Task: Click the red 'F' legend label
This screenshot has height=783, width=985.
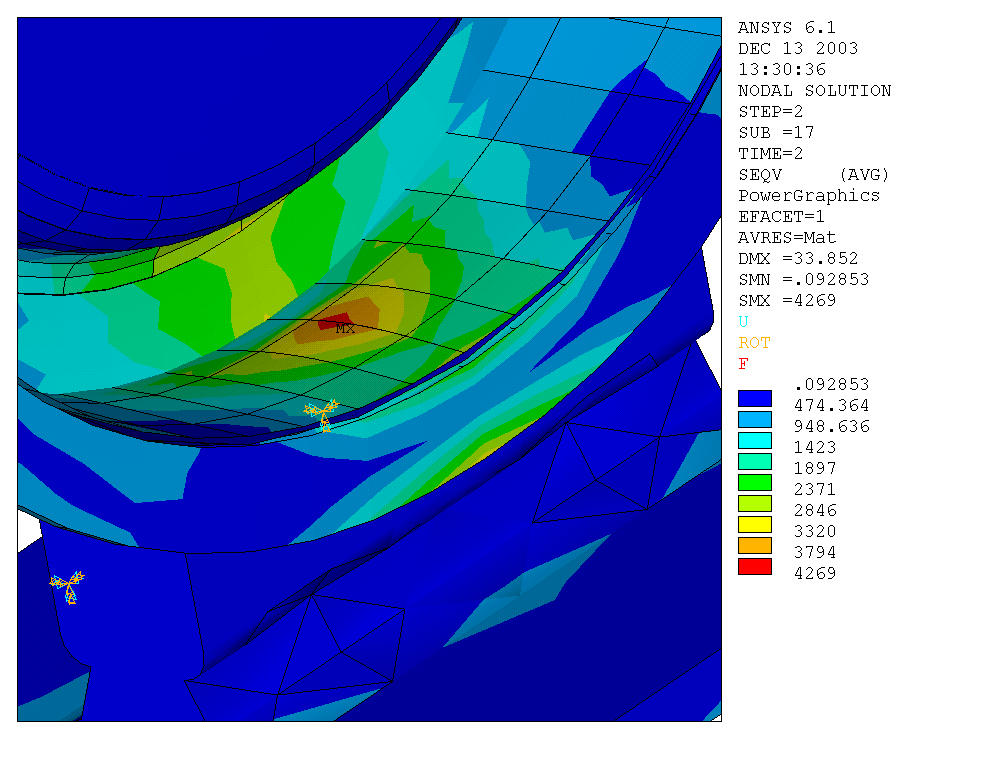Action: point(743,364)
